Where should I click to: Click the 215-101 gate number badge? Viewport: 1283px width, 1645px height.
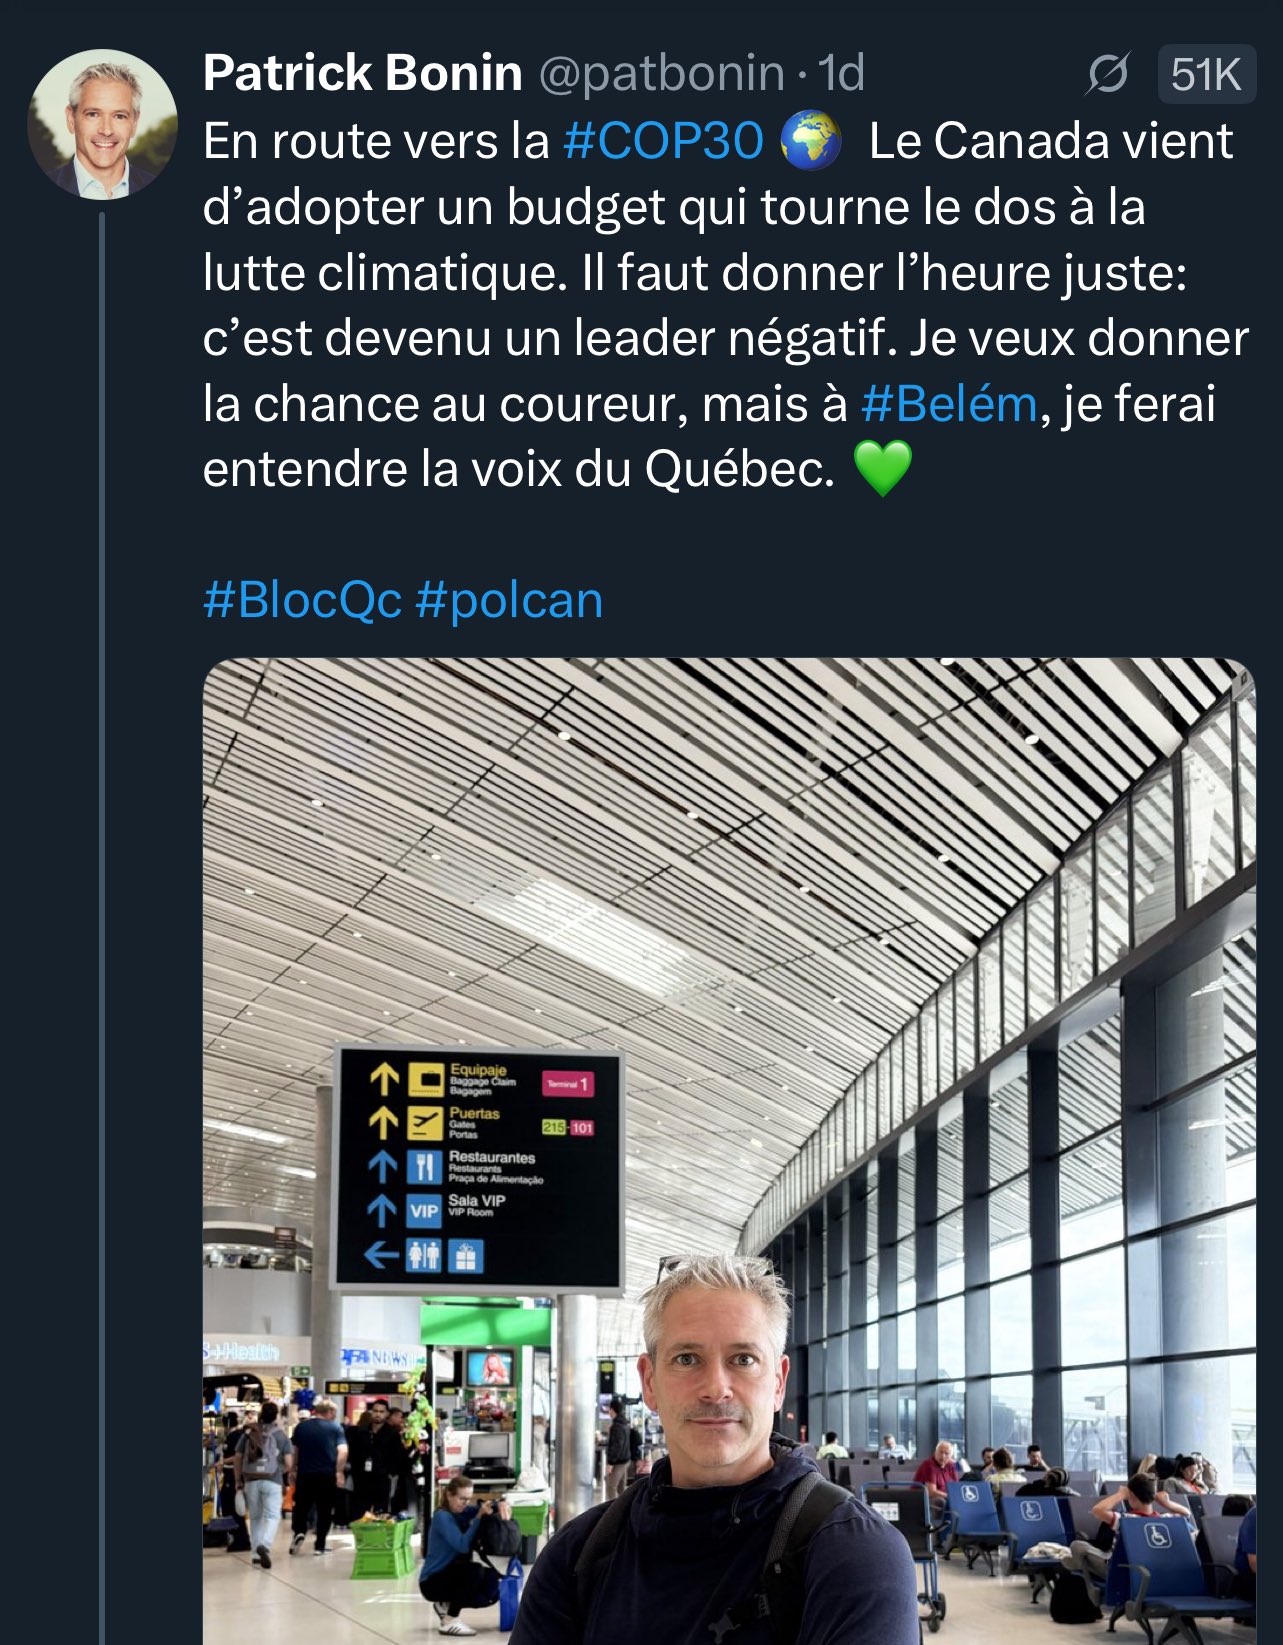click(567, 1128)
